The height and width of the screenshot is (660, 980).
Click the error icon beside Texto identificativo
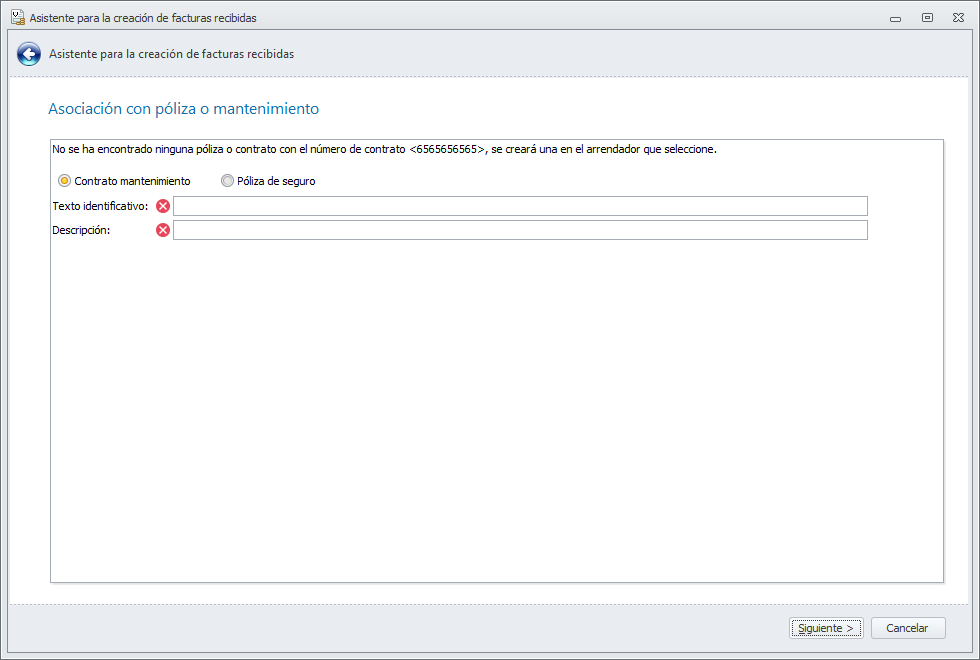pos(163,206)
